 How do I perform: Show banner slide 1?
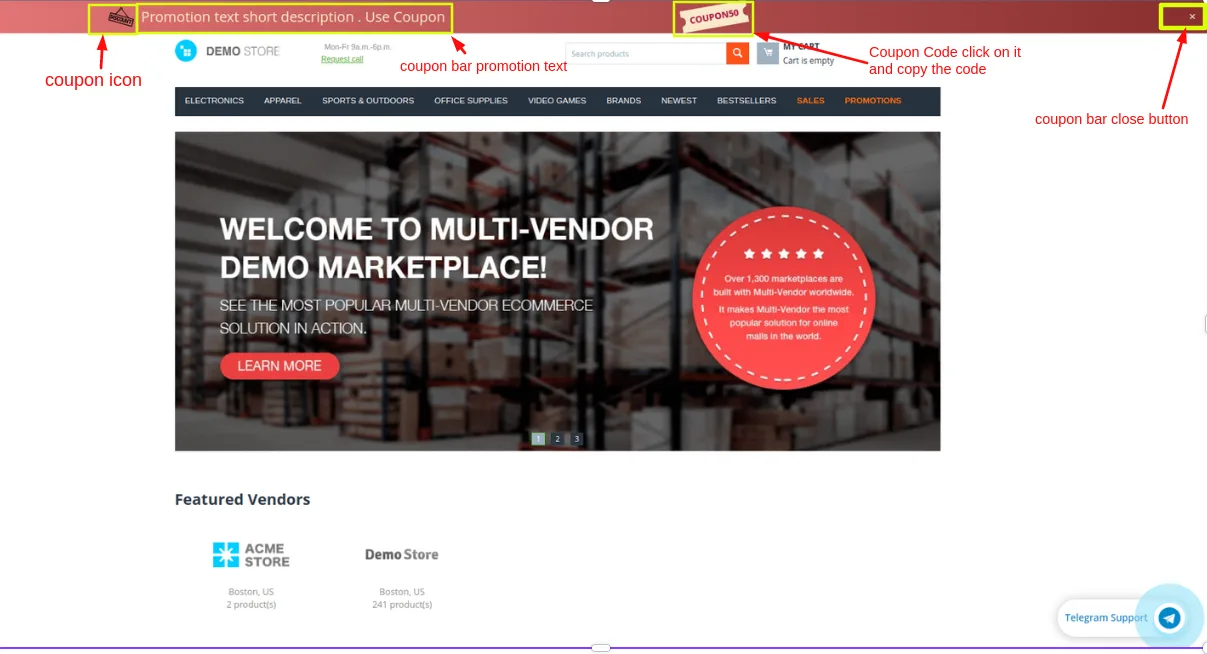pos(538,438)
